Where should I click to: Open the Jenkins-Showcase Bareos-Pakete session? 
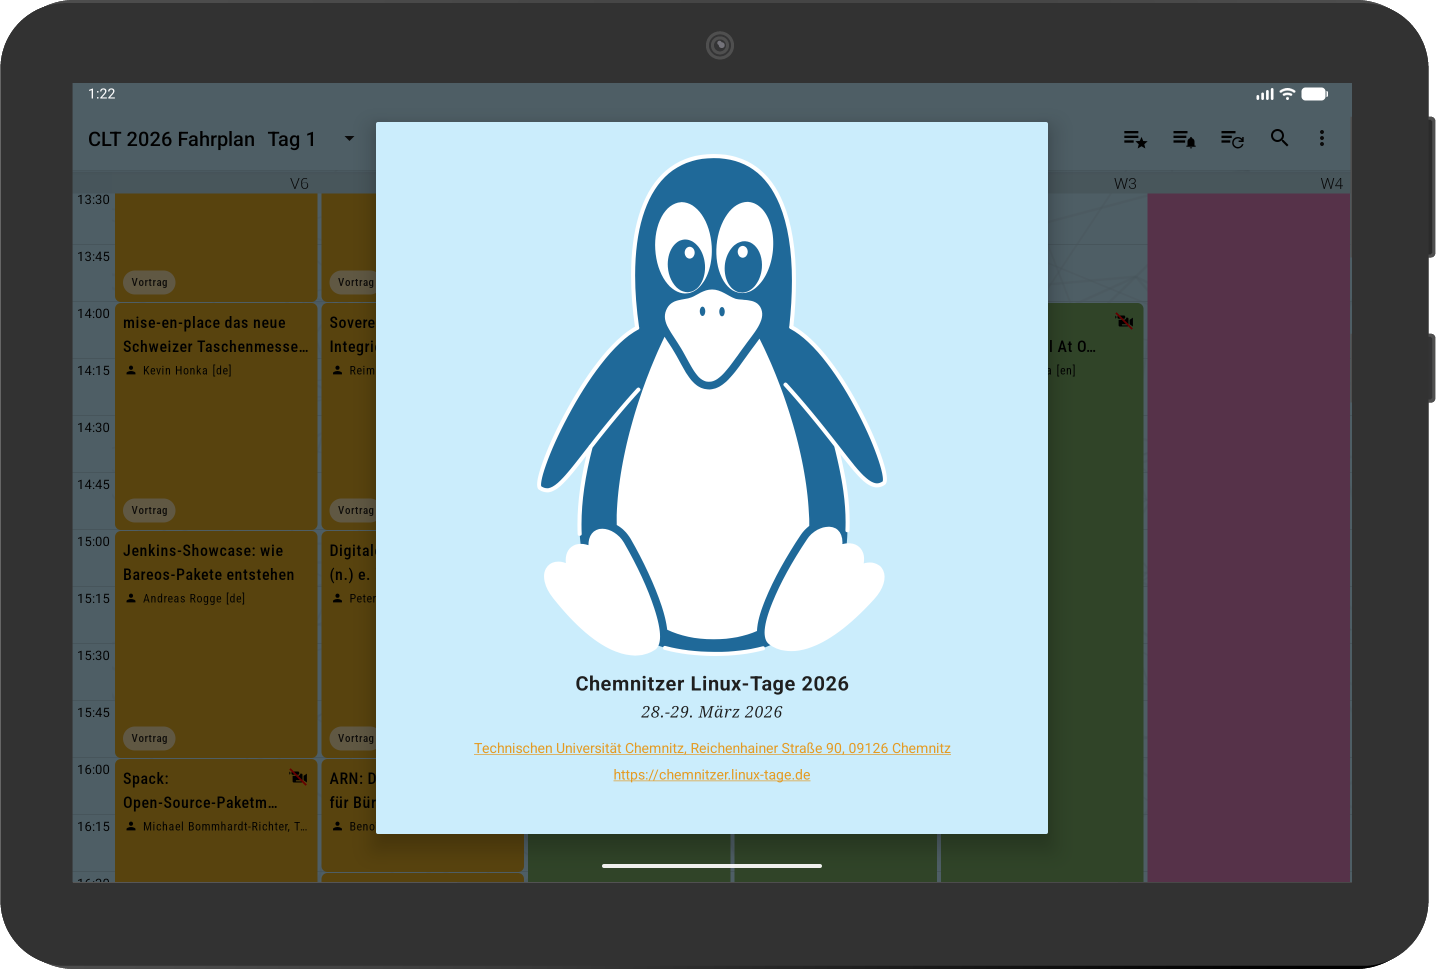pyautogui.click(x=217, y=644)
